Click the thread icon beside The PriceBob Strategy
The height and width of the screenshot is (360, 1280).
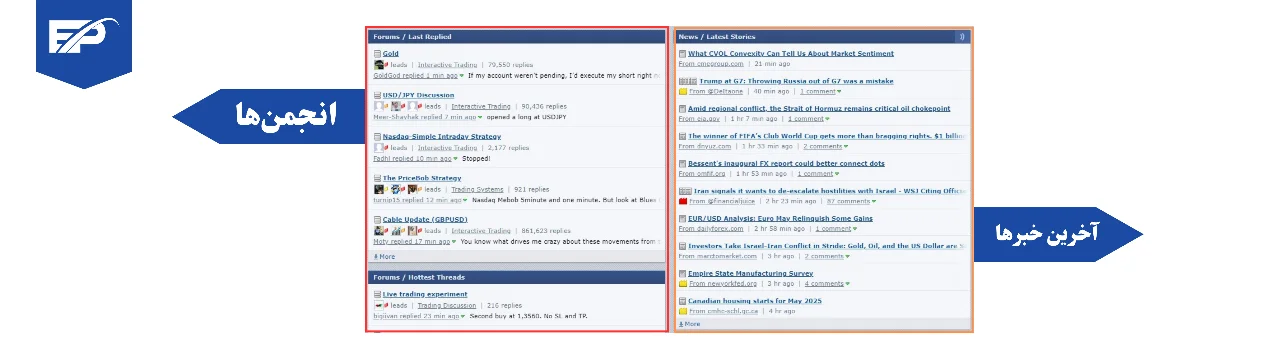coord(377,178)
